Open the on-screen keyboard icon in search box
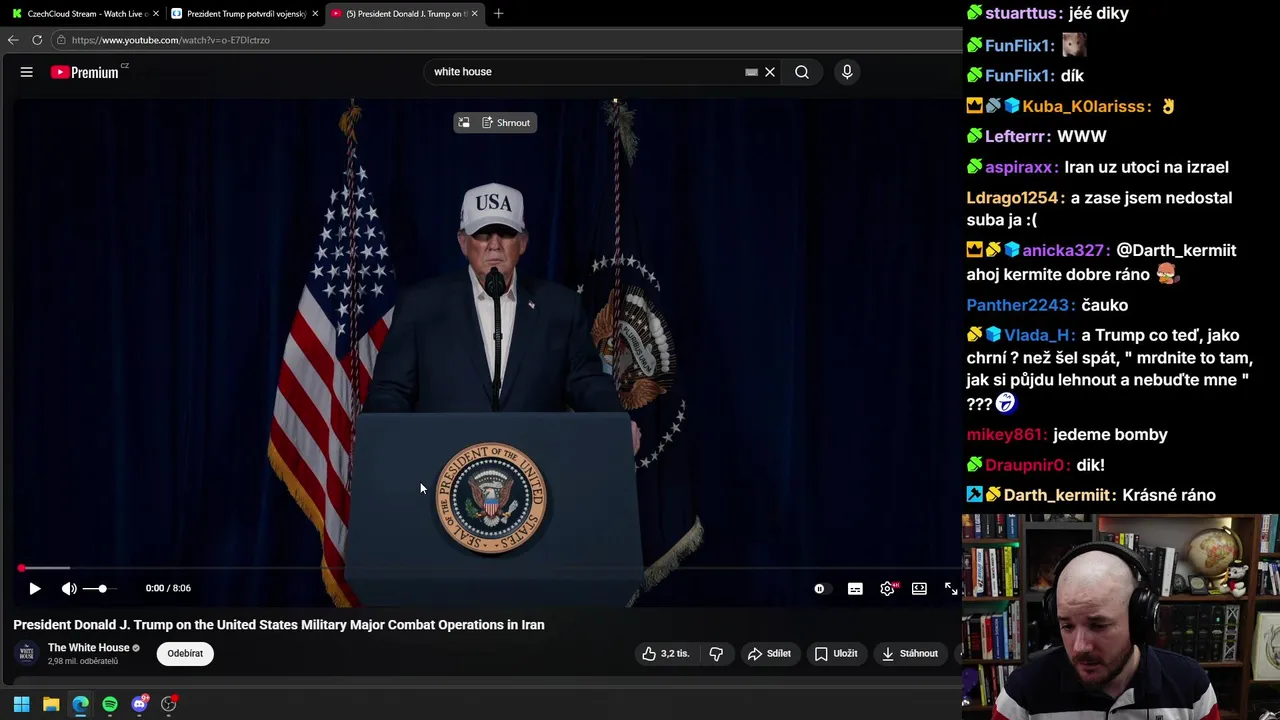The height and width of the screenshot is (720, 1280). pos(751,72)
